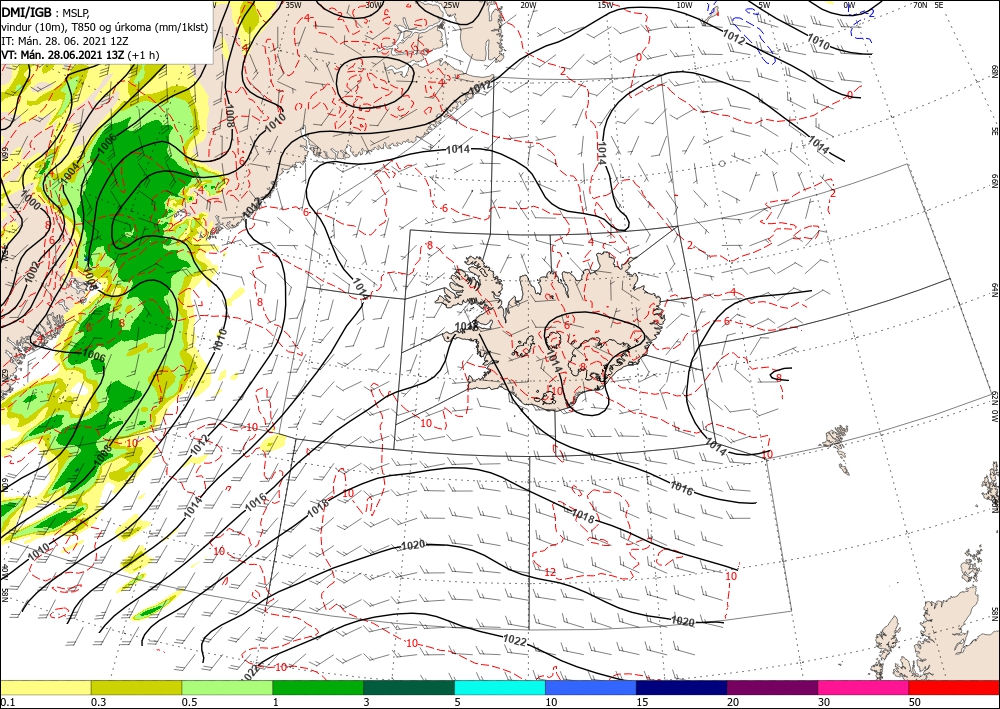The image size is (1000, 709).
Task: Click the red "12" temperature contour label
Action: pos(550,572)
